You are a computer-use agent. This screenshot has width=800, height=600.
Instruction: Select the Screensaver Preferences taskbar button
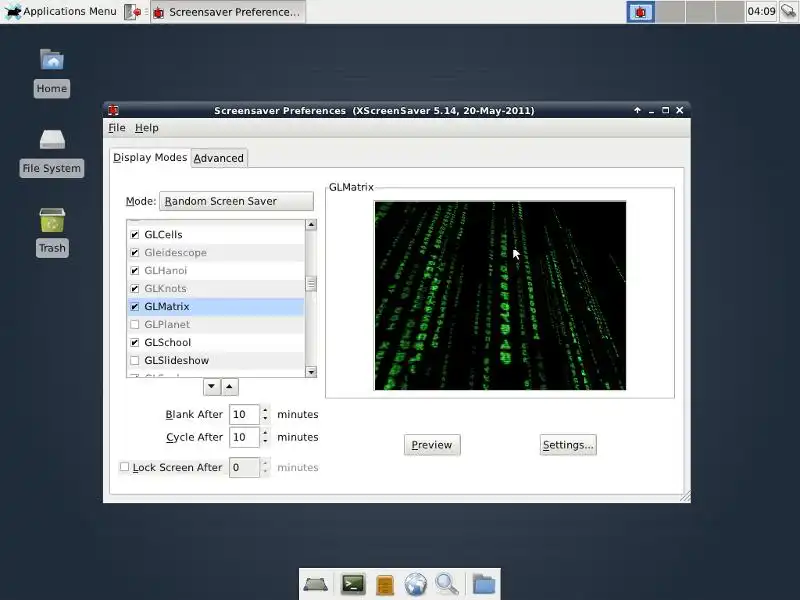point(228,12)
